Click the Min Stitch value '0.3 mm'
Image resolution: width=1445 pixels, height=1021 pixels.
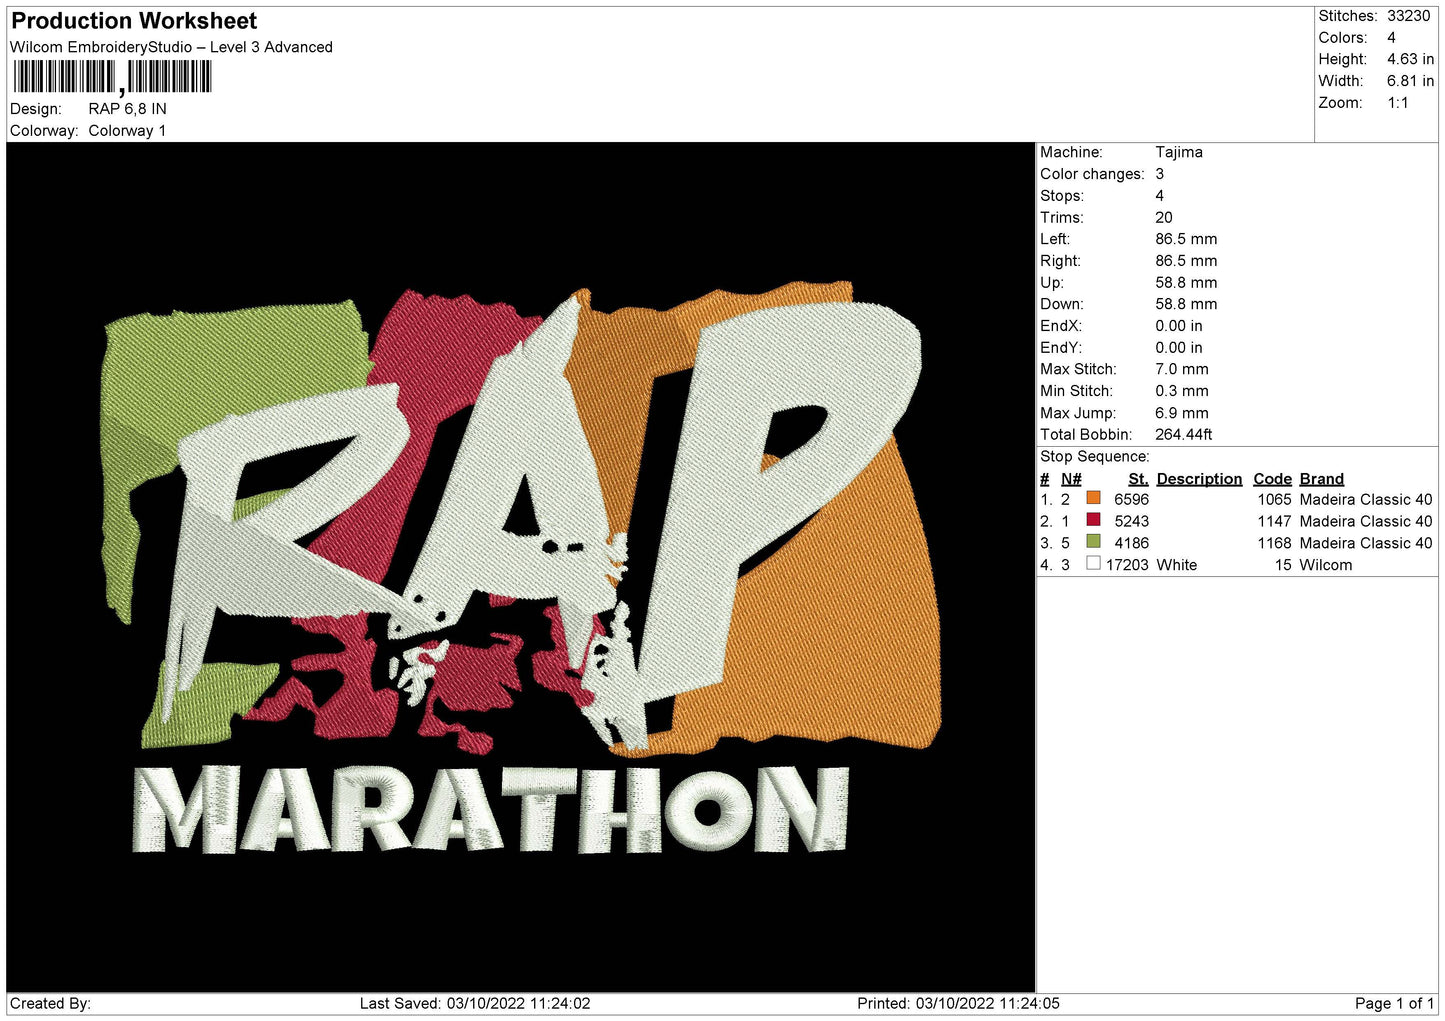pyautogui.click(x=1182, y=391)
